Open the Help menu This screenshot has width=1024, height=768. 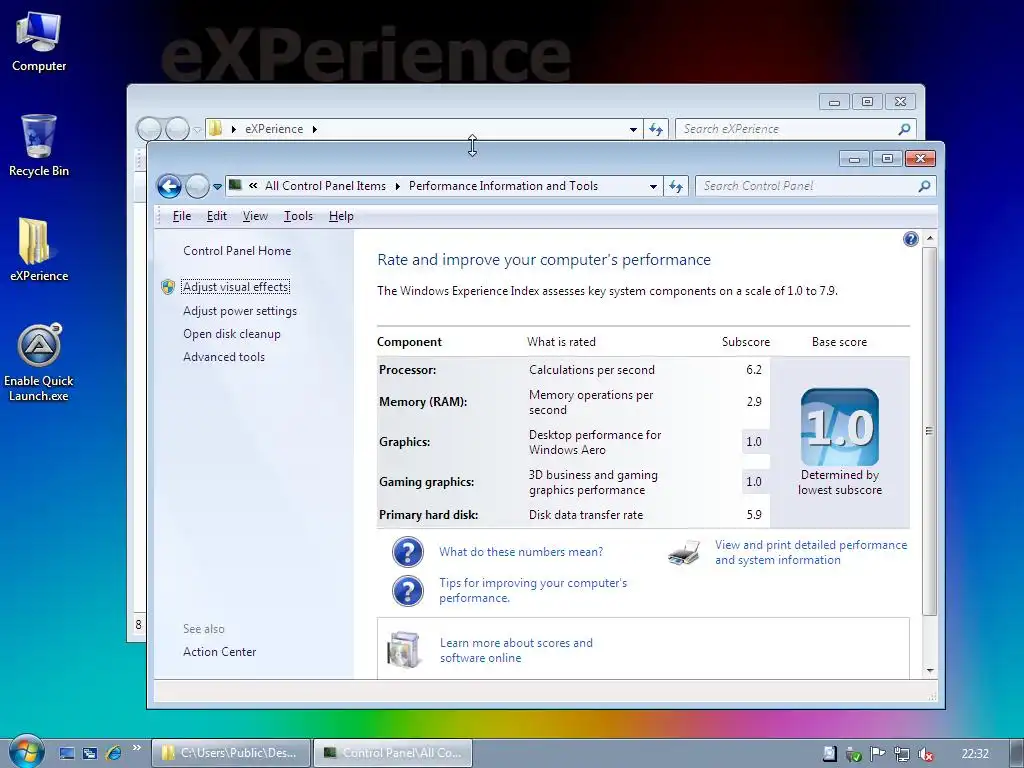[341, 216]
